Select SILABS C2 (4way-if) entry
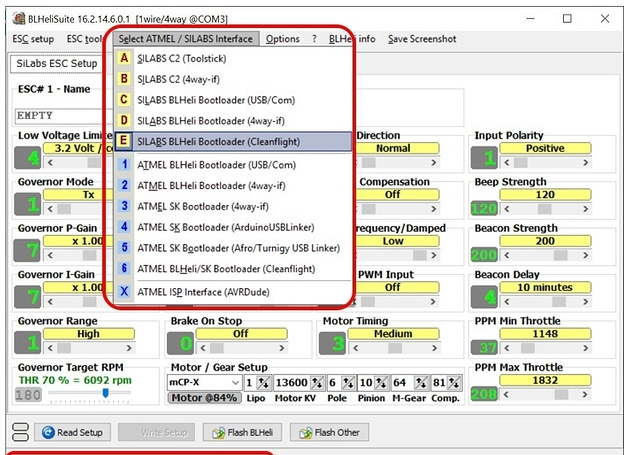The width and height of the screenshot is (631, 455). [232, 79]
